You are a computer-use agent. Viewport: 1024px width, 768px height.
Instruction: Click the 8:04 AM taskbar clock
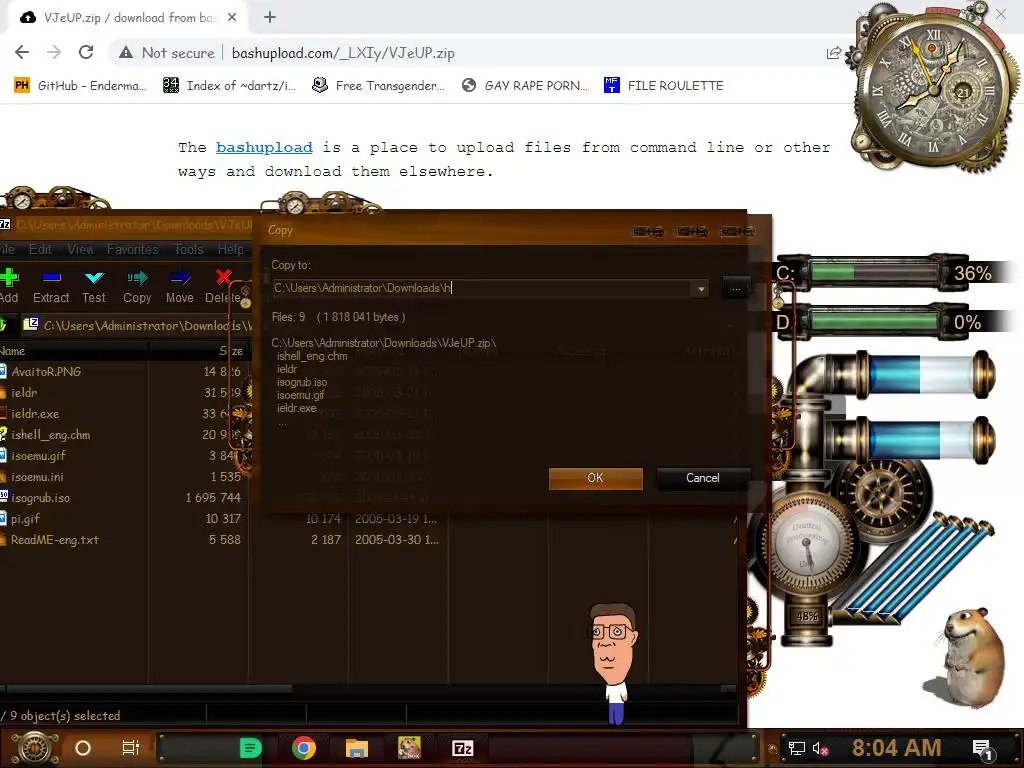click(896, 748)
